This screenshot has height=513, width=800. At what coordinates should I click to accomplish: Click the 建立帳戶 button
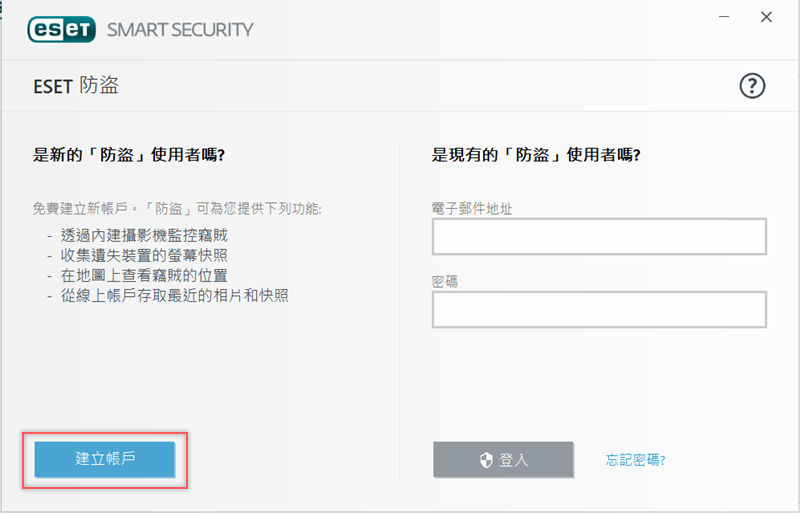(105, 459)
